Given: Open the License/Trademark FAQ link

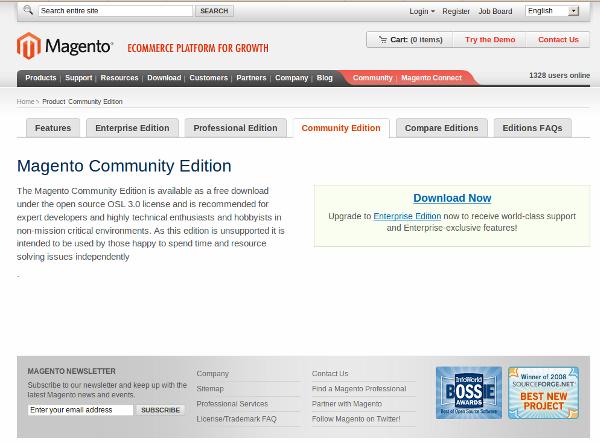Looking at the screenshot, I should click(236, 419).
